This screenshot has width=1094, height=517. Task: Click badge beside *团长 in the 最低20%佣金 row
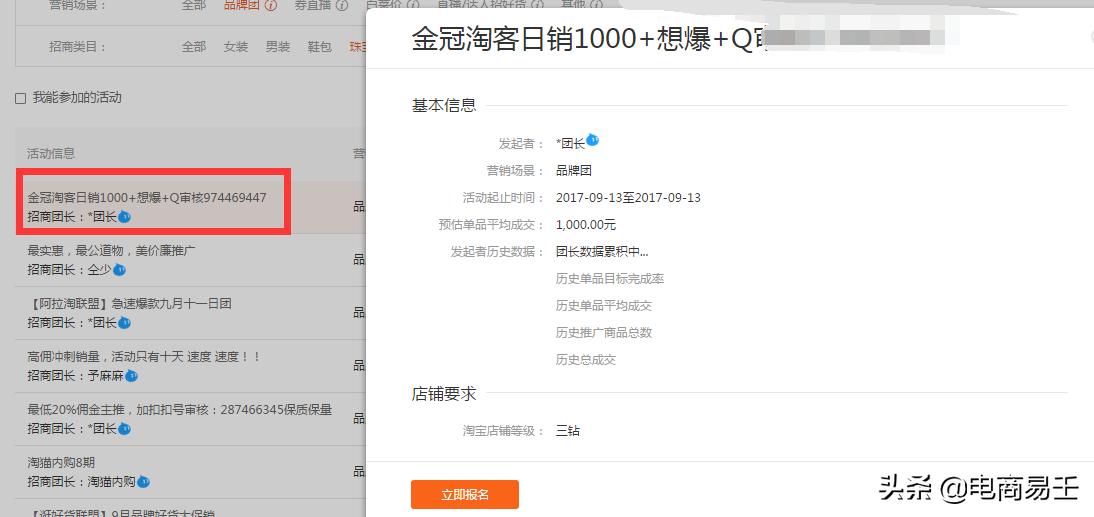click(124, 429)
